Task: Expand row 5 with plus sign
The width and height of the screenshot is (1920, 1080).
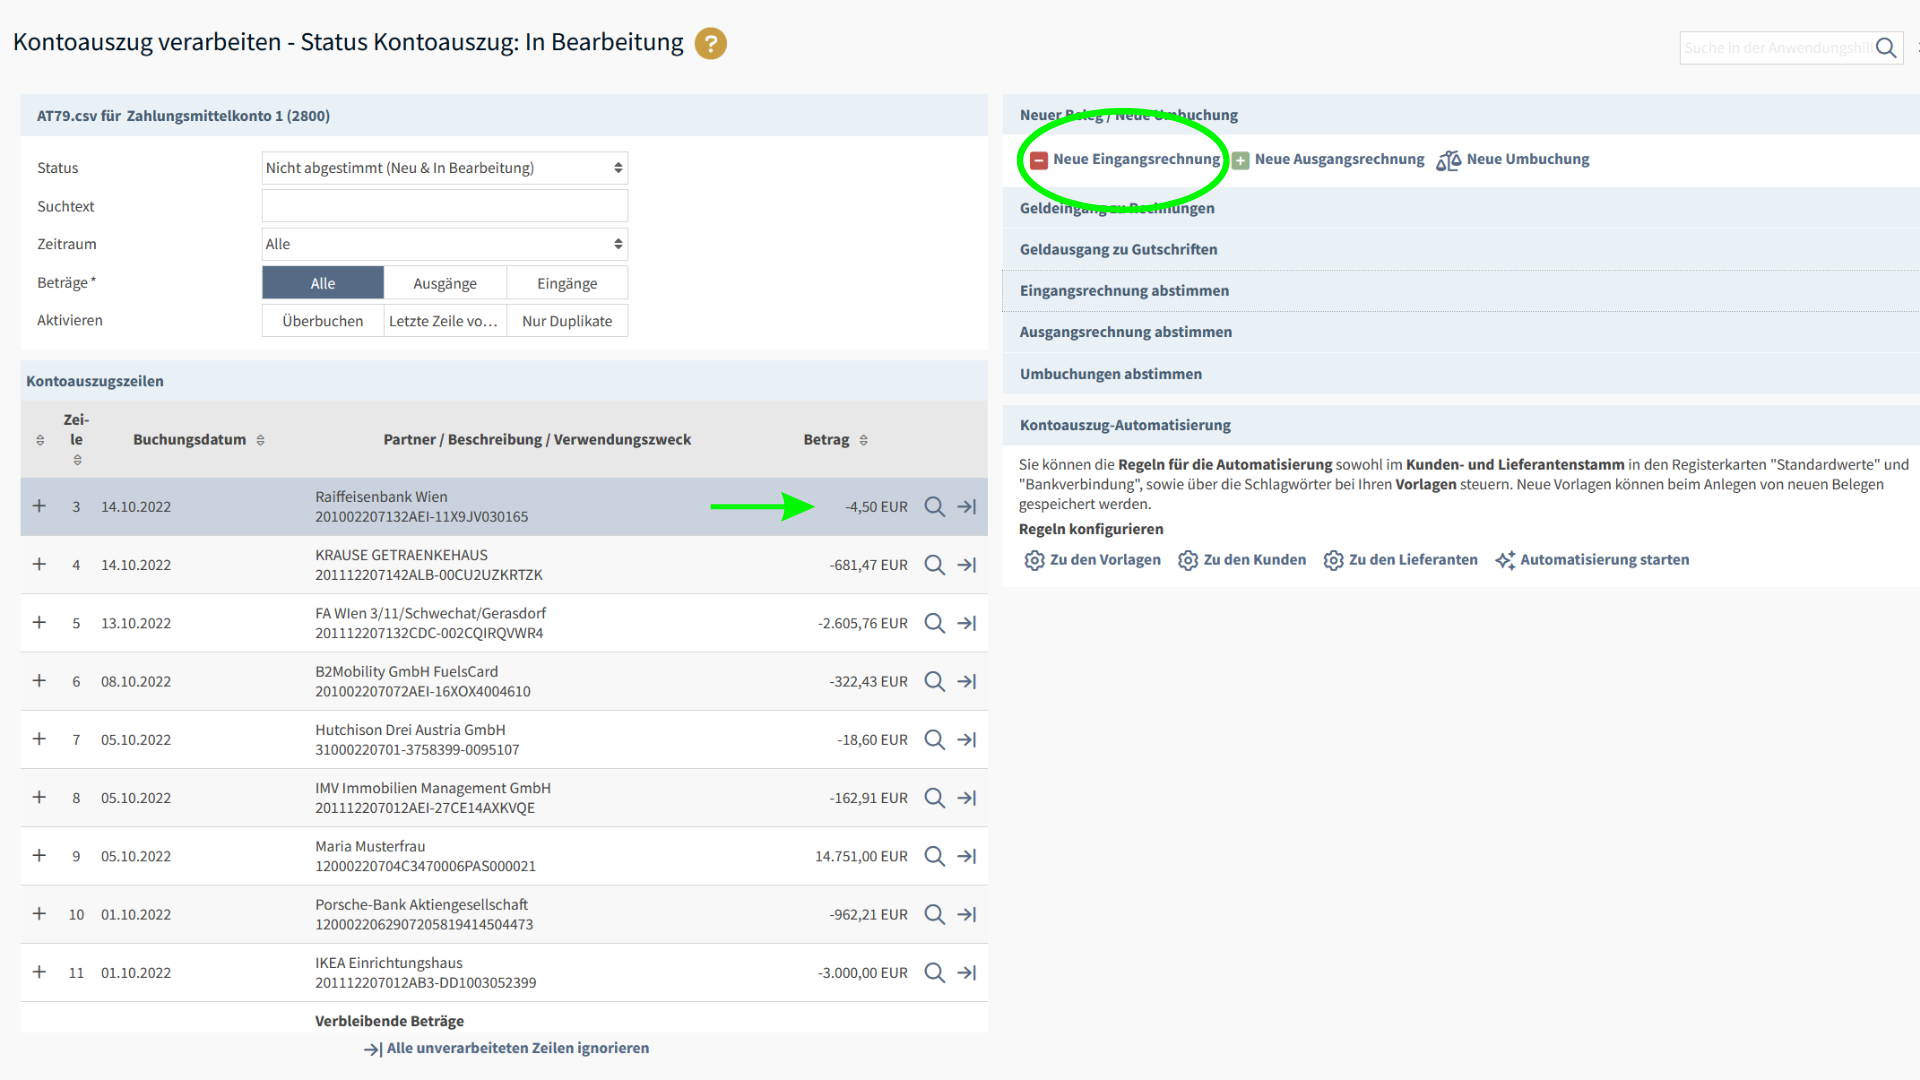Action: point(39,623)
